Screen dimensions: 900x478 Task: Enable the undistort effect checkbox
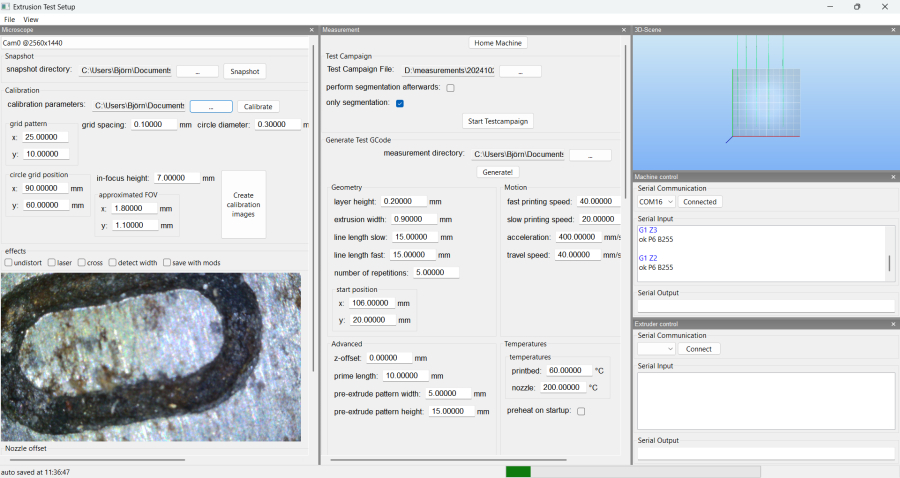(9, 263)
